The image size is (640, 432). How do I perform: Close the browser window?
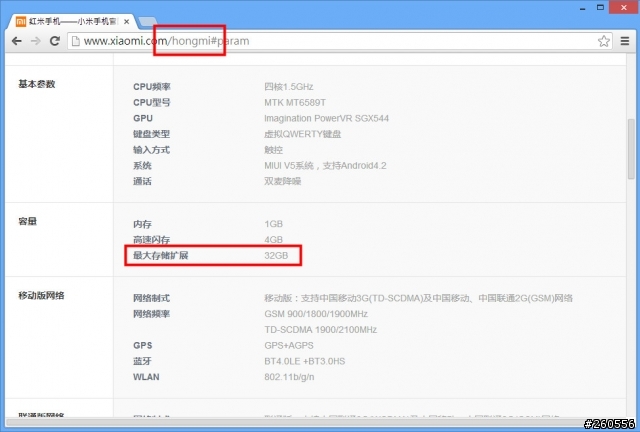point(624,7)
